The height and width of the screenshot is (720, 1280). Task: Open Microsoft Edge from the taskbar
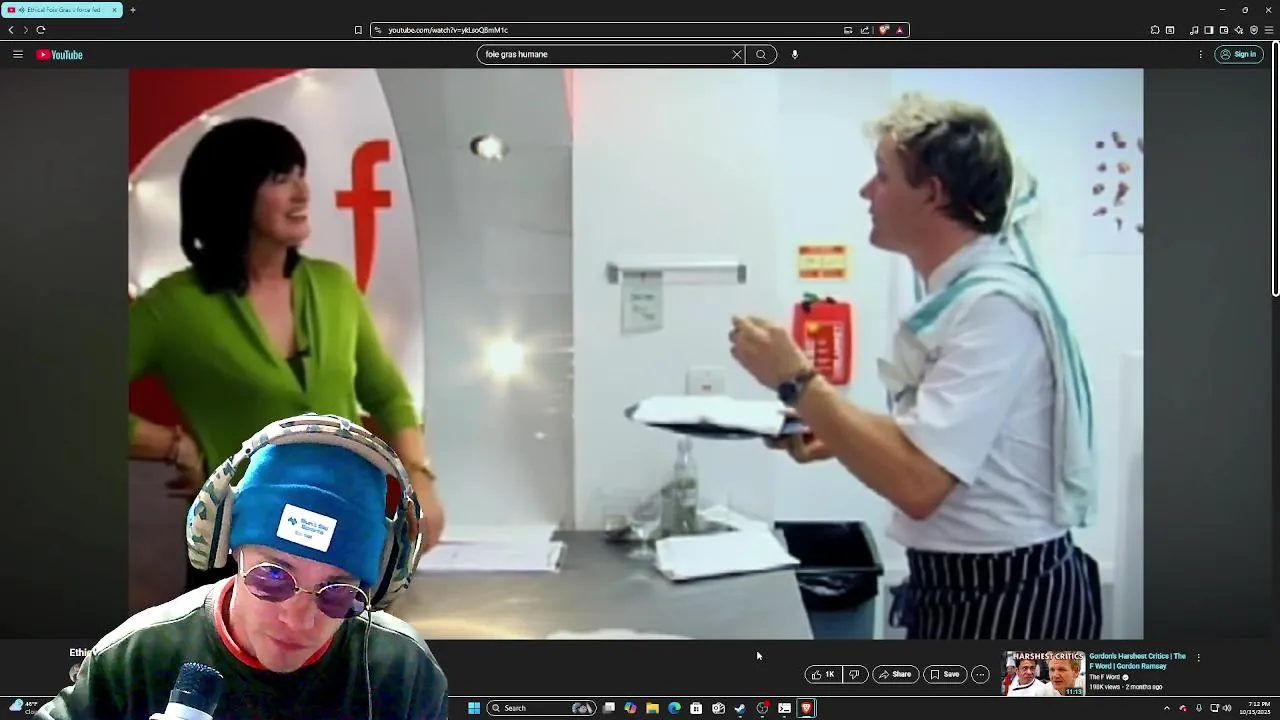point(674,708)
